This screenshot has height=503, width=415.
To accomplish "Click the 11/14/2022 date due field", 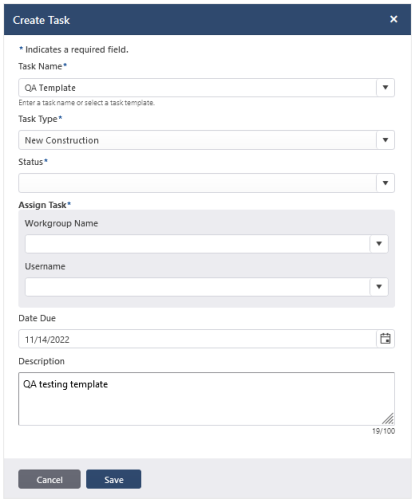I will [197, 339].
